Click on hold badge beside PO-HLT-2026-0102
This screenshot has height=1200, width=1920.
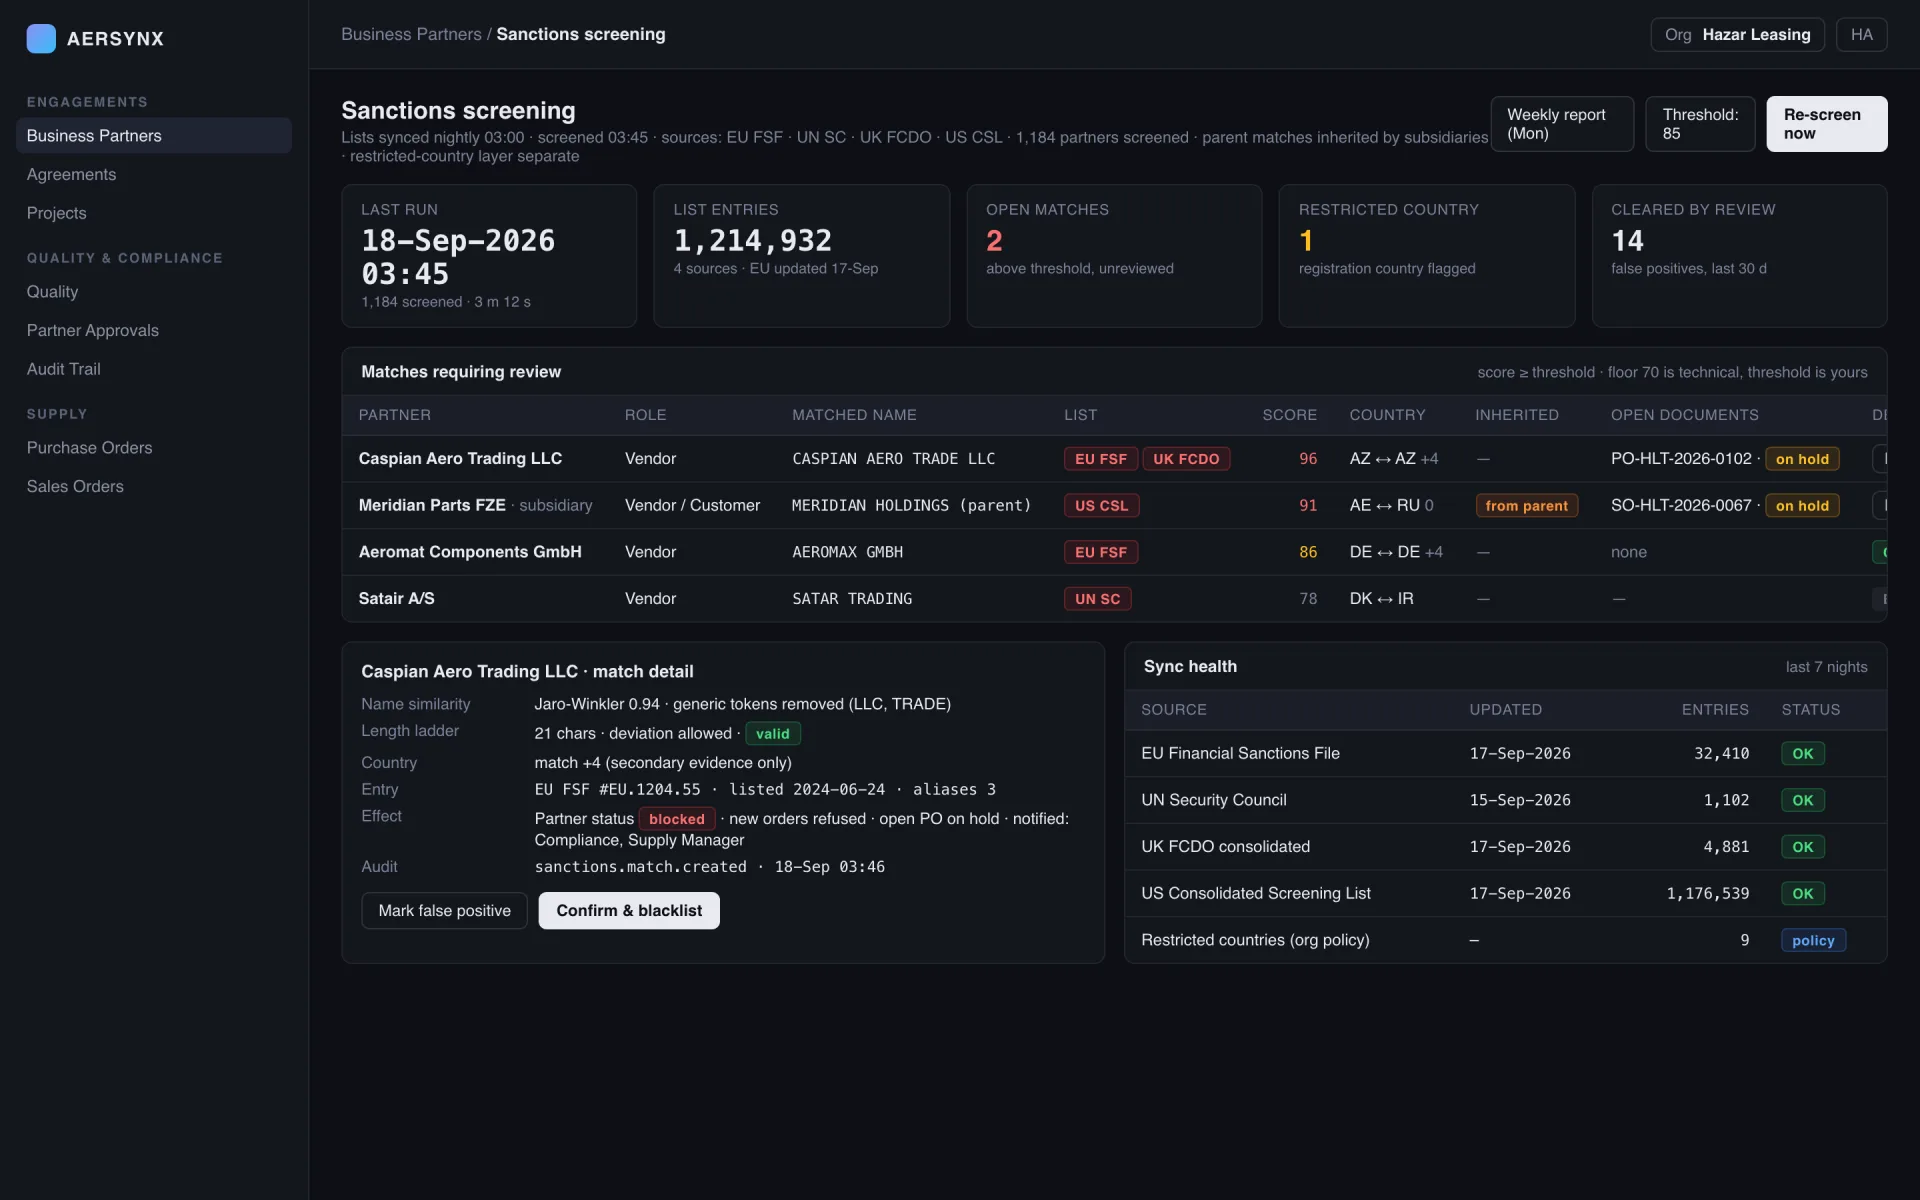coord(1802,459)
